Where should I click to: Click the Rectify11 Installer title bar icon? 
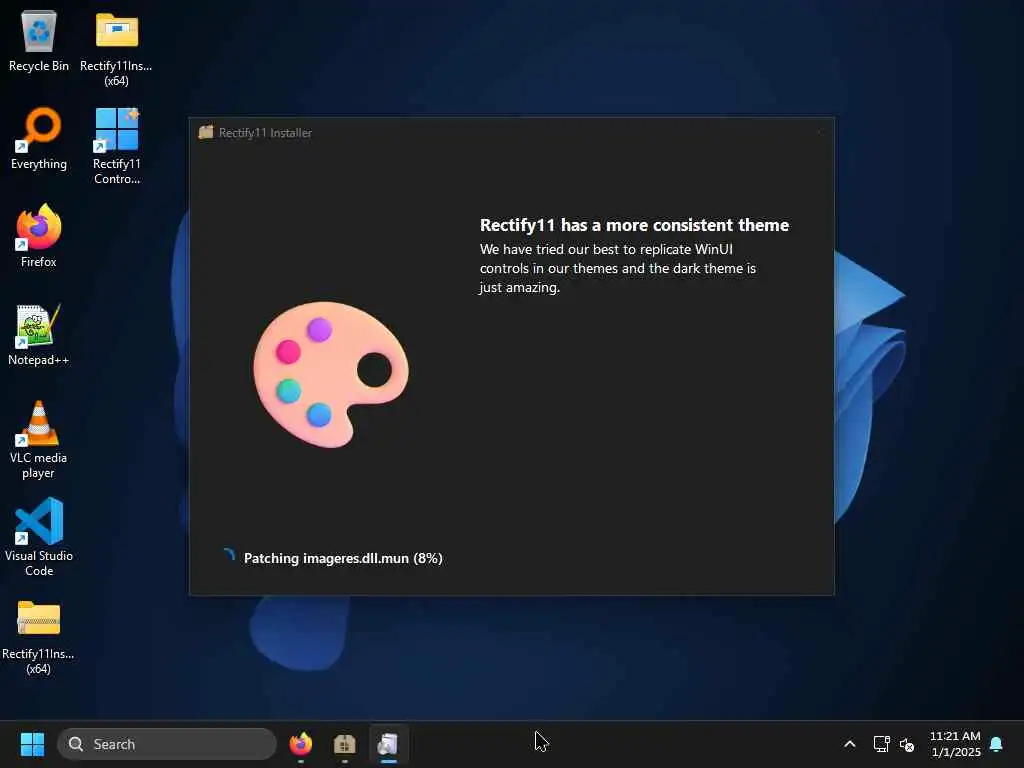[206, 133]
